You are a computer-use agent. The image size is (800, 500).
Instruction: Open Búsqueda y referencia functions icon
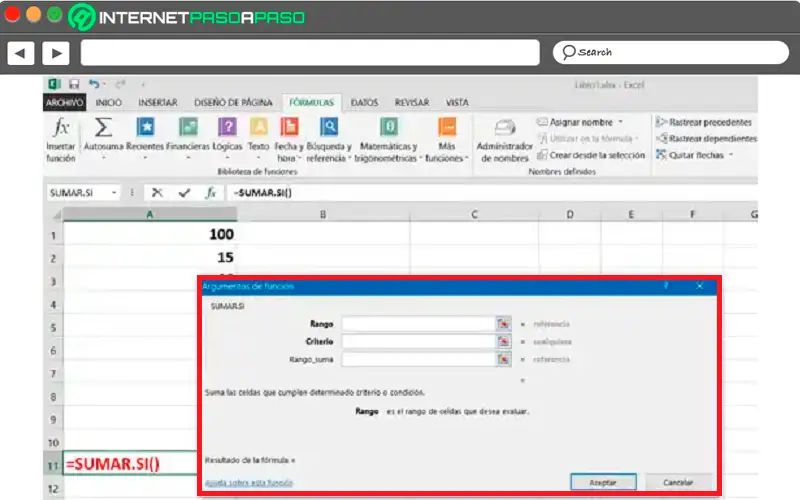click(x=329, y=127)
